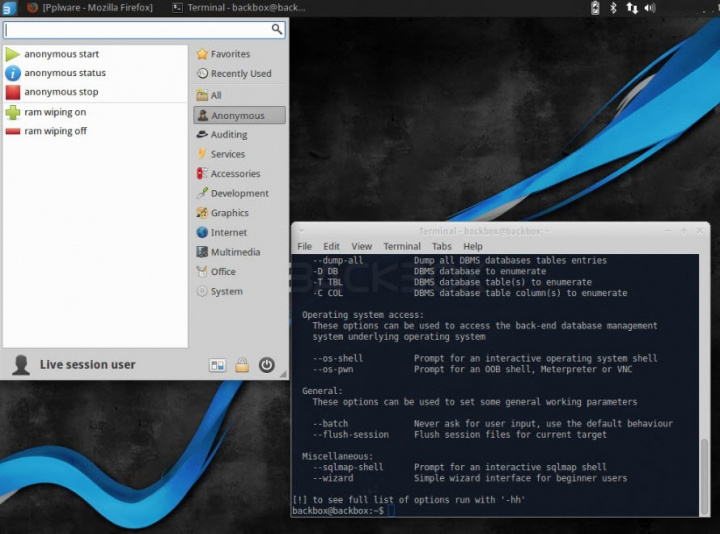Open the volume speaker tray icon
This screenshot has width=720, height=534.
click(x=650, y=8)
